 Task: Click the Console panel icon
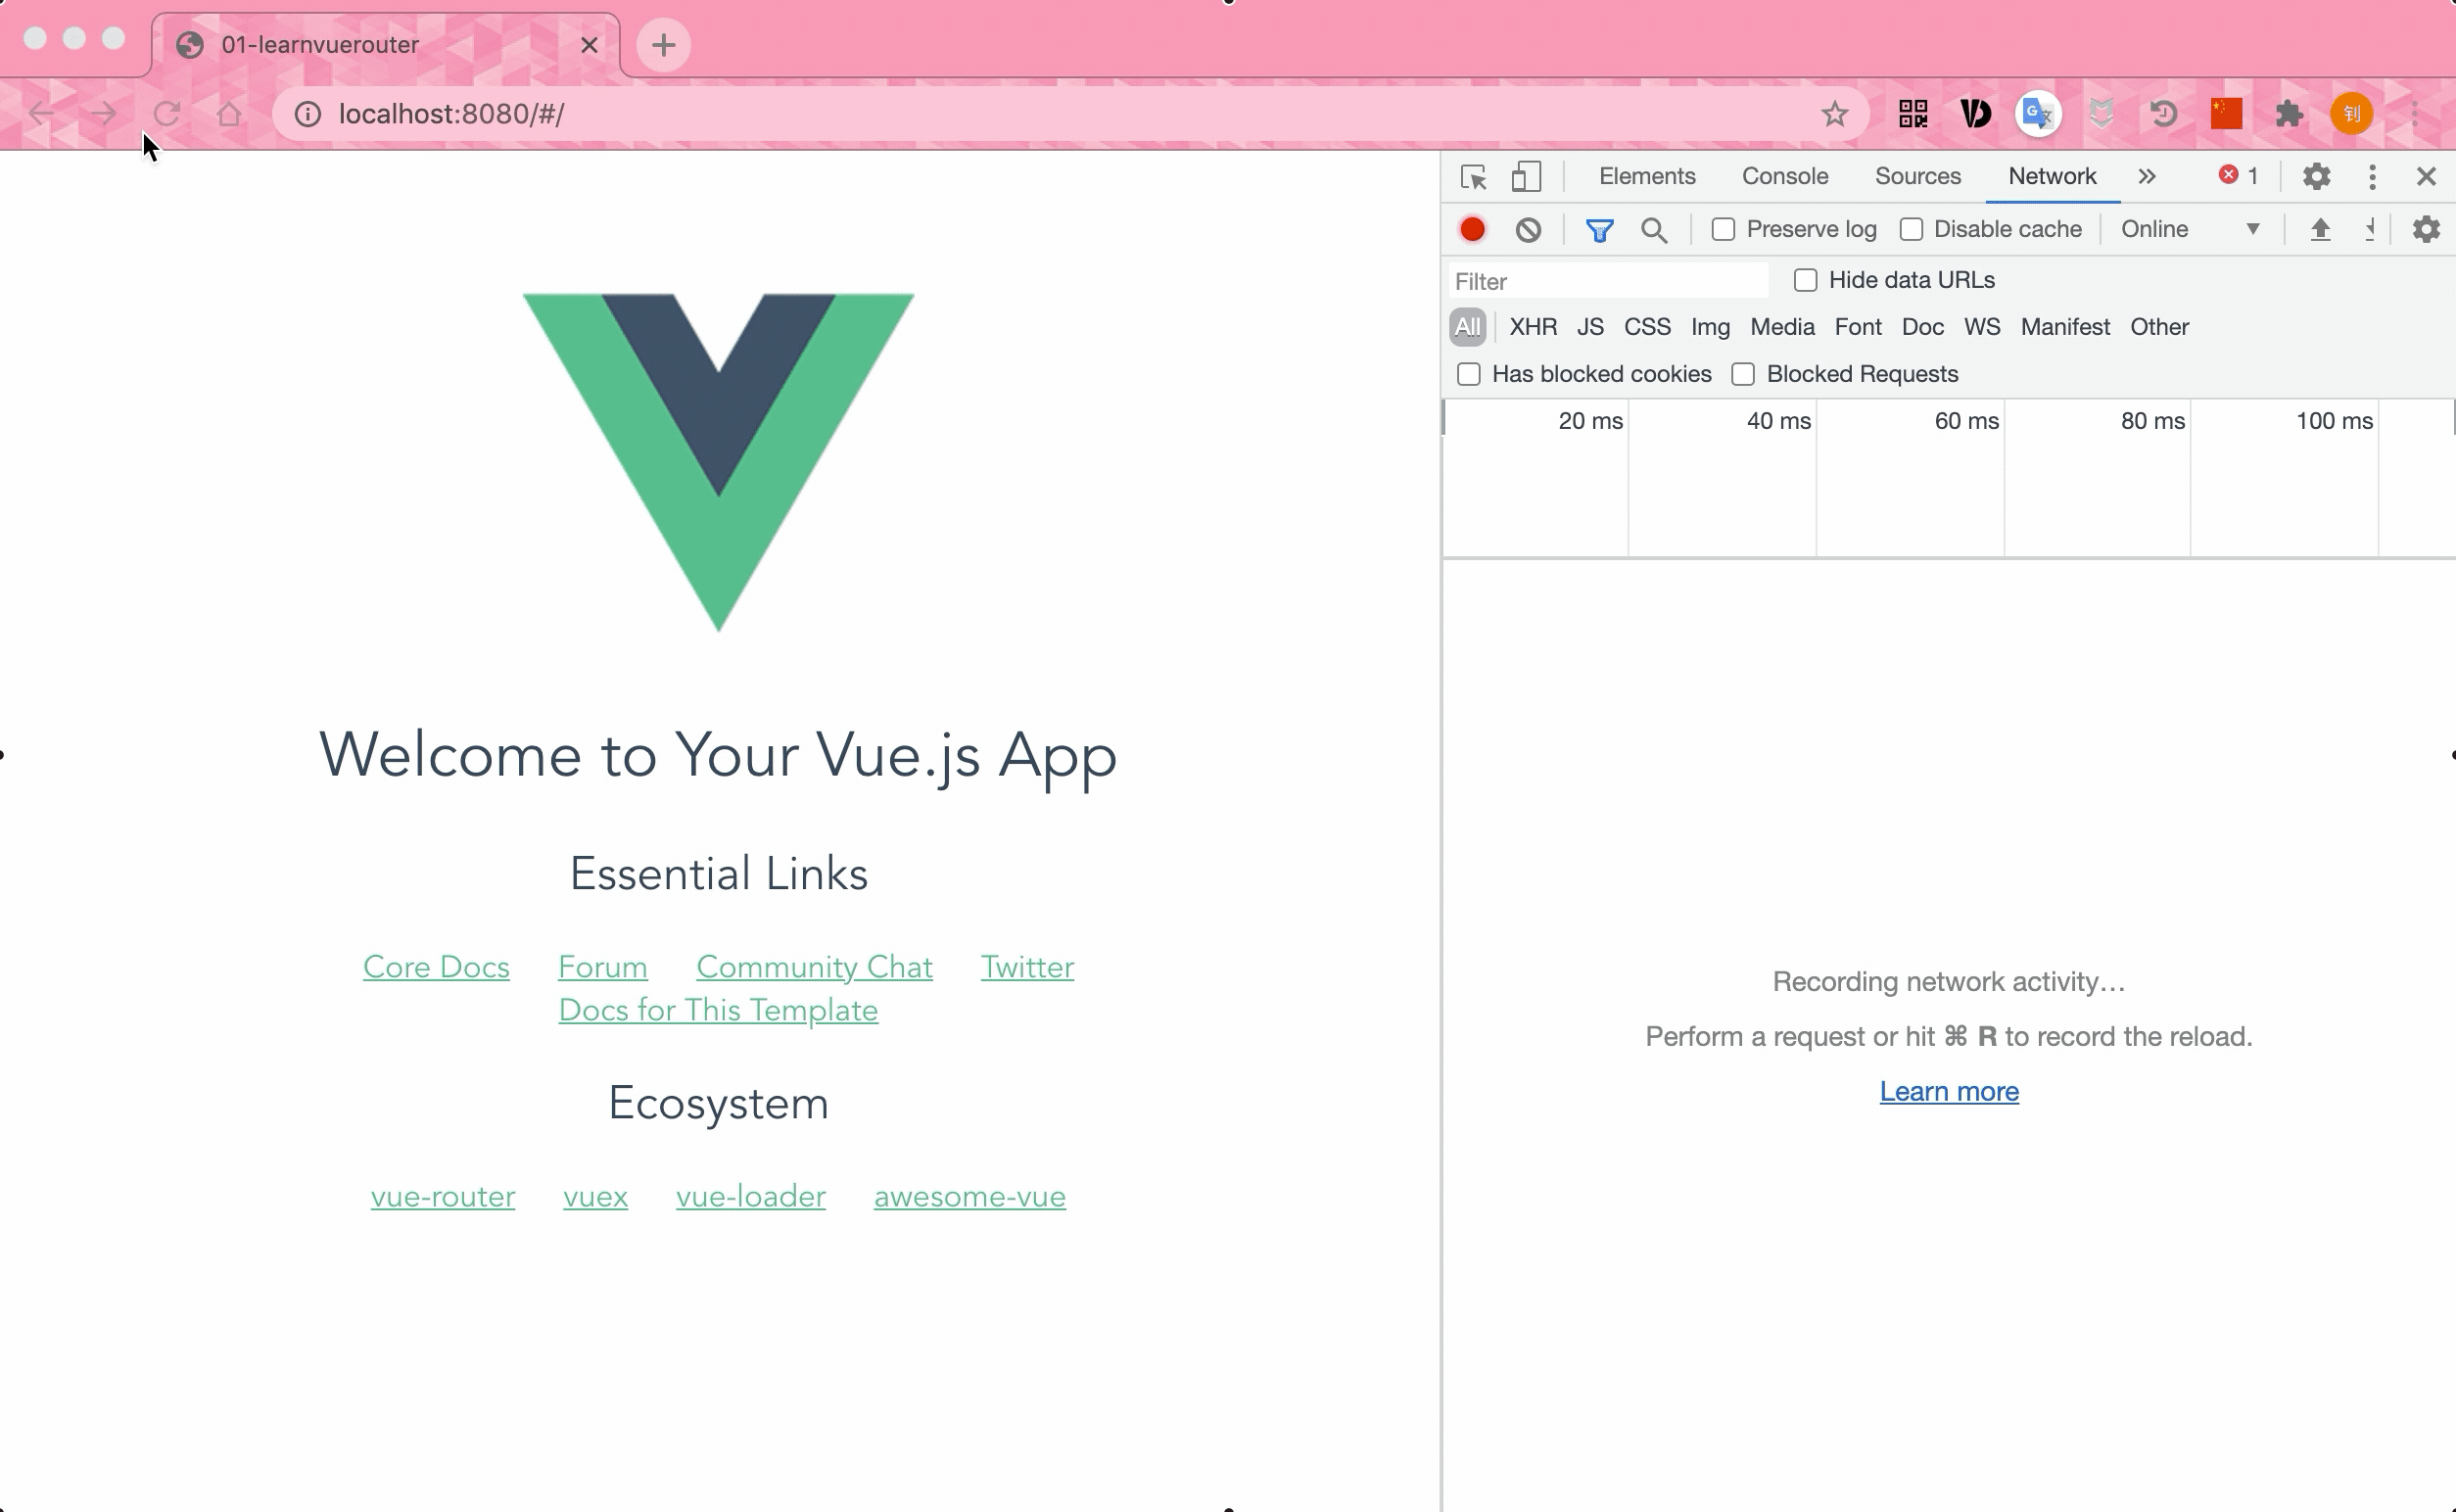pos(1784,175)
